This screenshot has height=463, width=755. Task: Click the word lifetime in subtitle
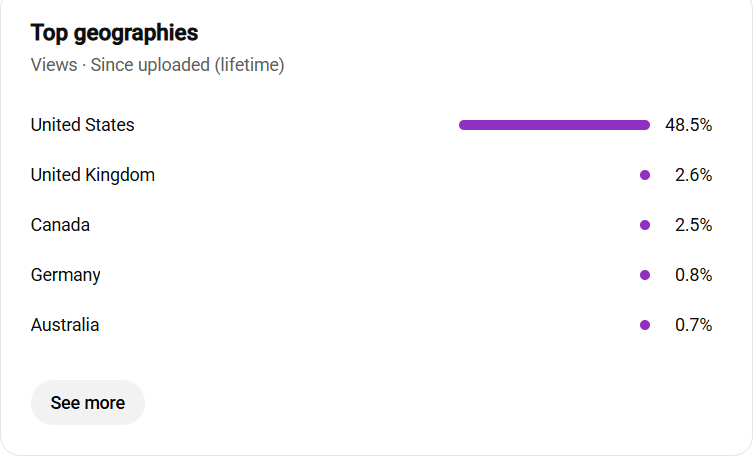pyautogui.click(x=249, y=65)
